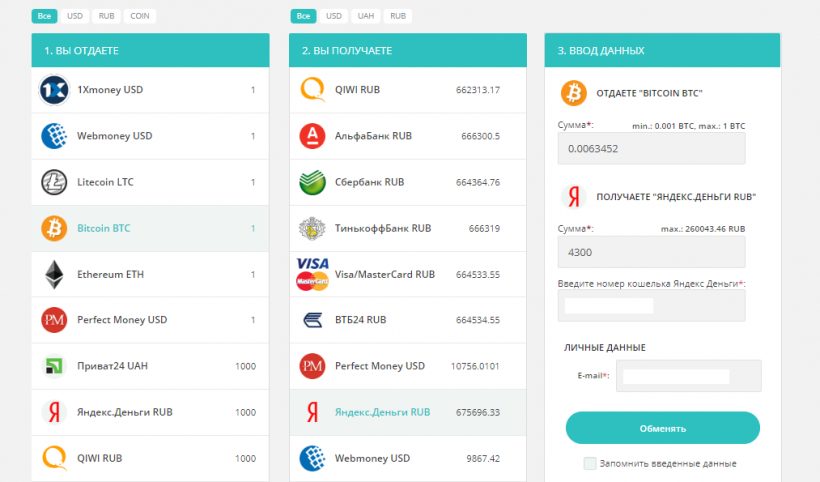The height and width of the screenshot is (482, 820).
Task: Click the rate value 666300.5
Action: tap(481, 136)
